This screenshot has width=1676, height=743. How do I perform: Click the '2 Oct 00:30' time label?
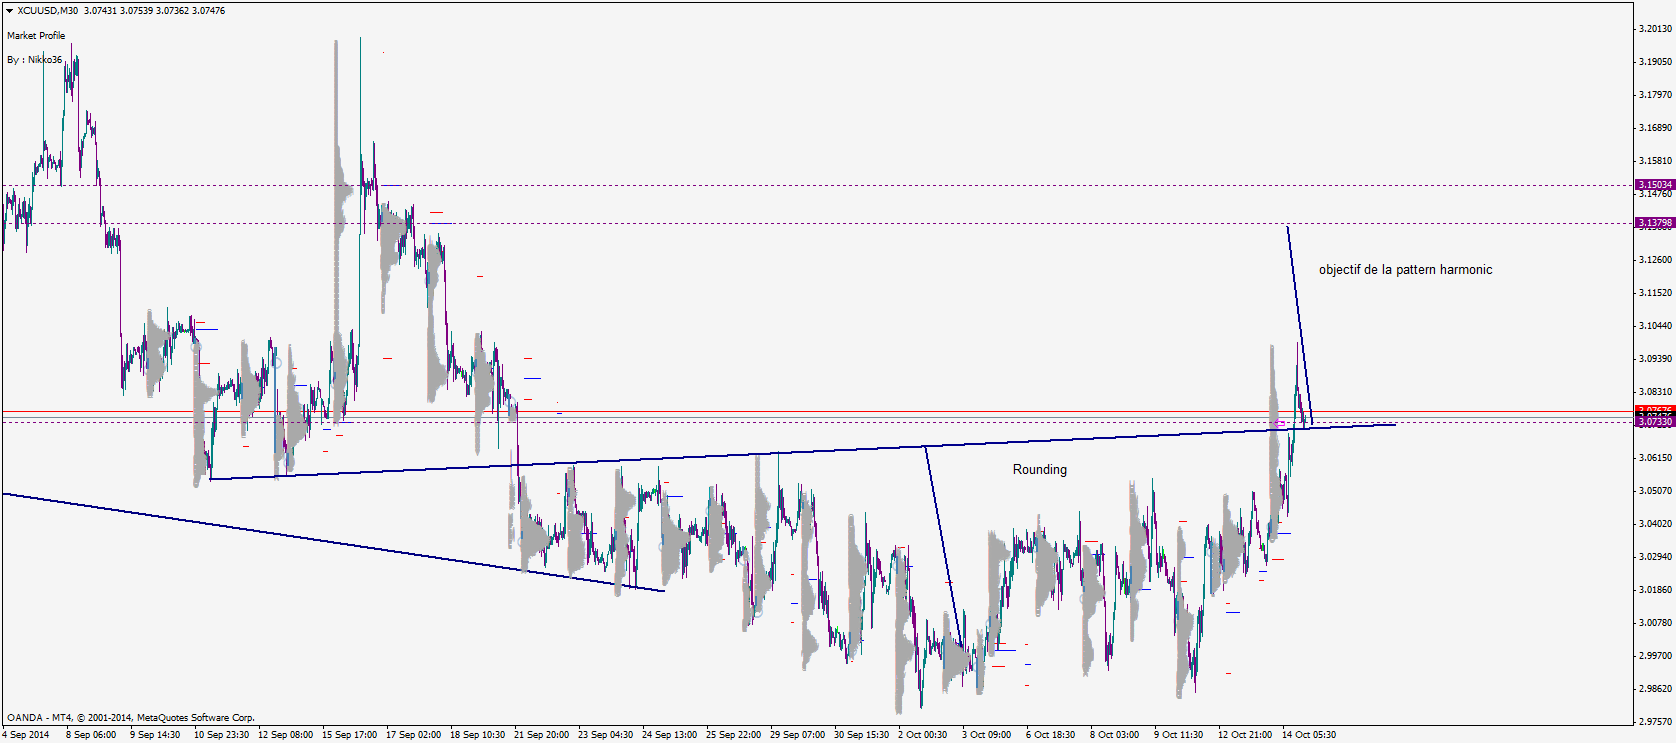[x=922, y=735]
